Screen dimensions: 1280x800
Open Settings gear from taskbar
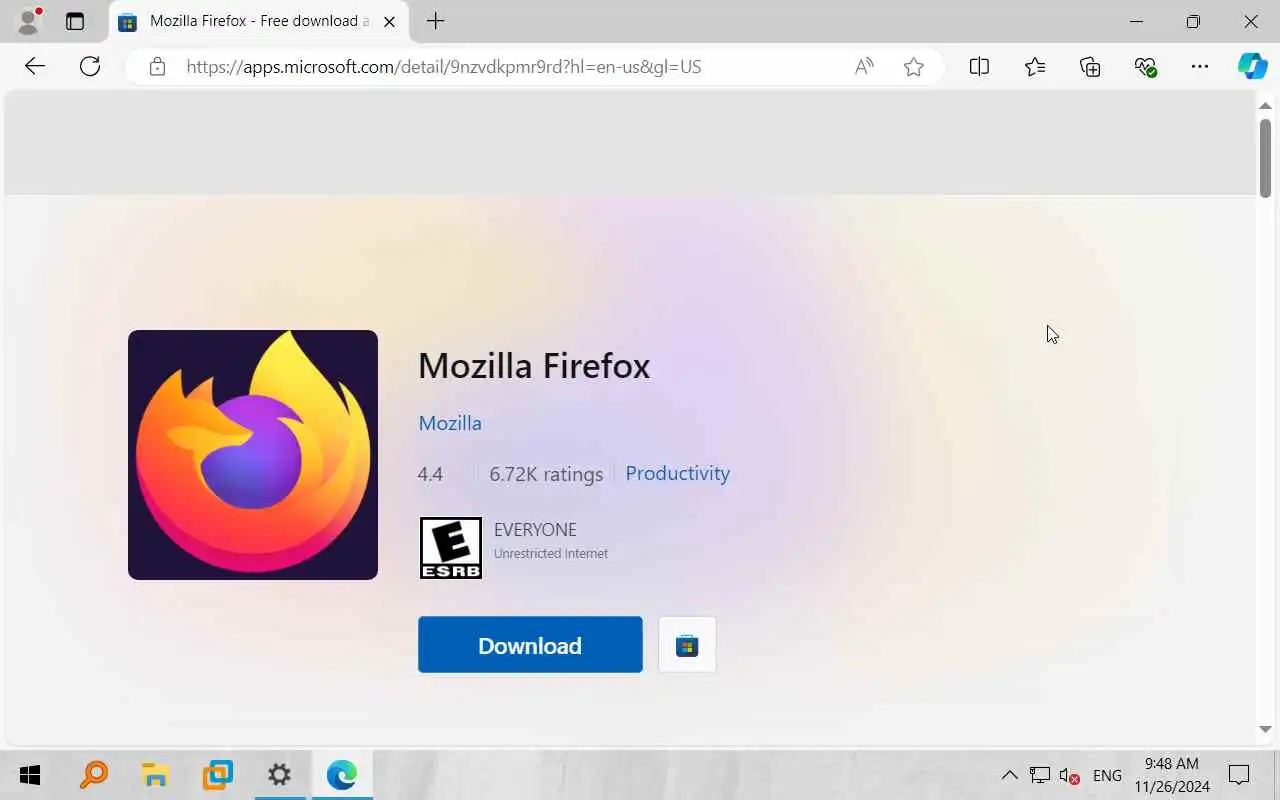(x=279, y=775)
